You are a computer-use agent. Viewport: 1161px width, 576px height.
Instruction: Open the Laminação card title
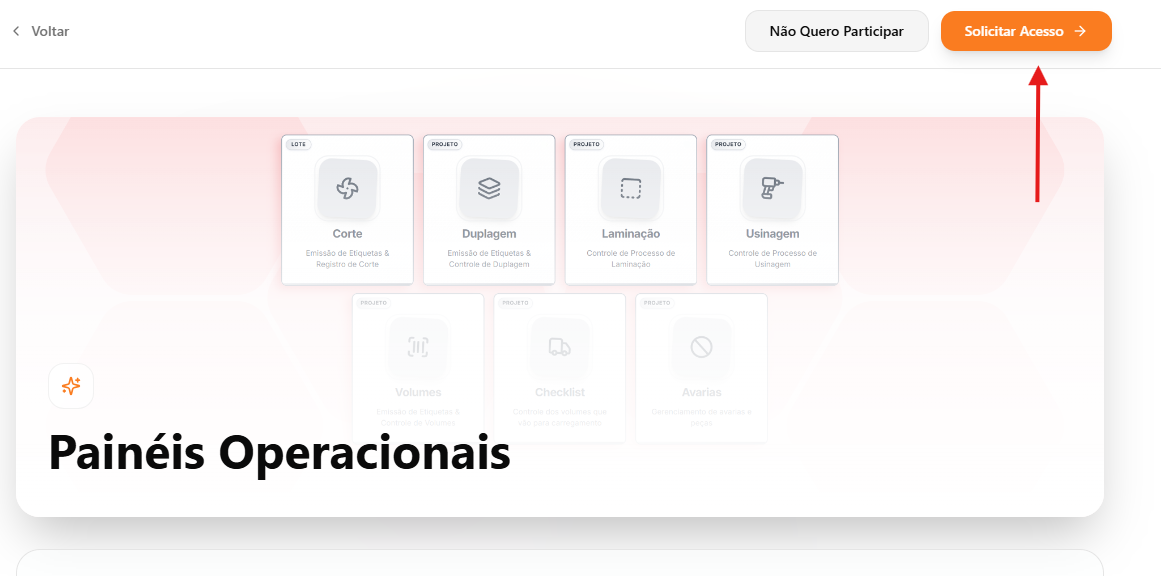point(630,234)
